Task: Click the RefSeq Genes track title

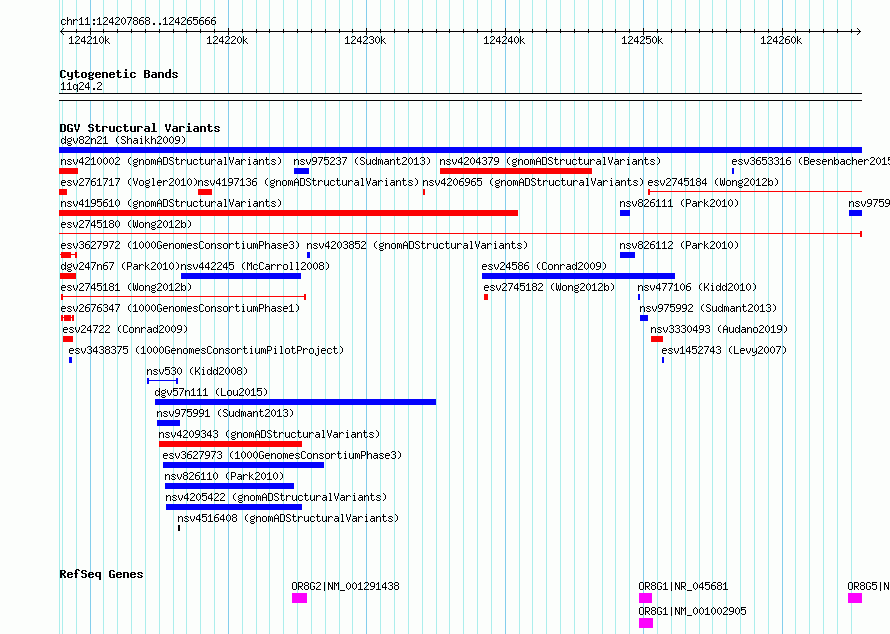Action: point(101,574)
